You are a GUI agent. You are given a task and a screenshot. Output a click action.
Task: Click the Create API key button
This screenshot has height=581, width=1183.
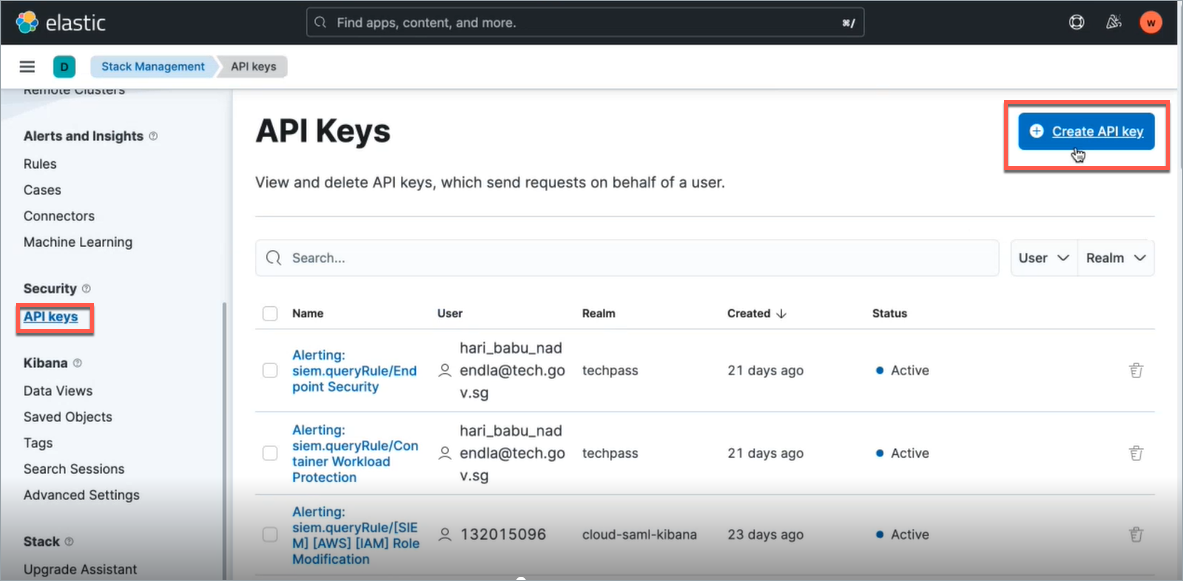pyautogui.click(x=1086, y=131)
